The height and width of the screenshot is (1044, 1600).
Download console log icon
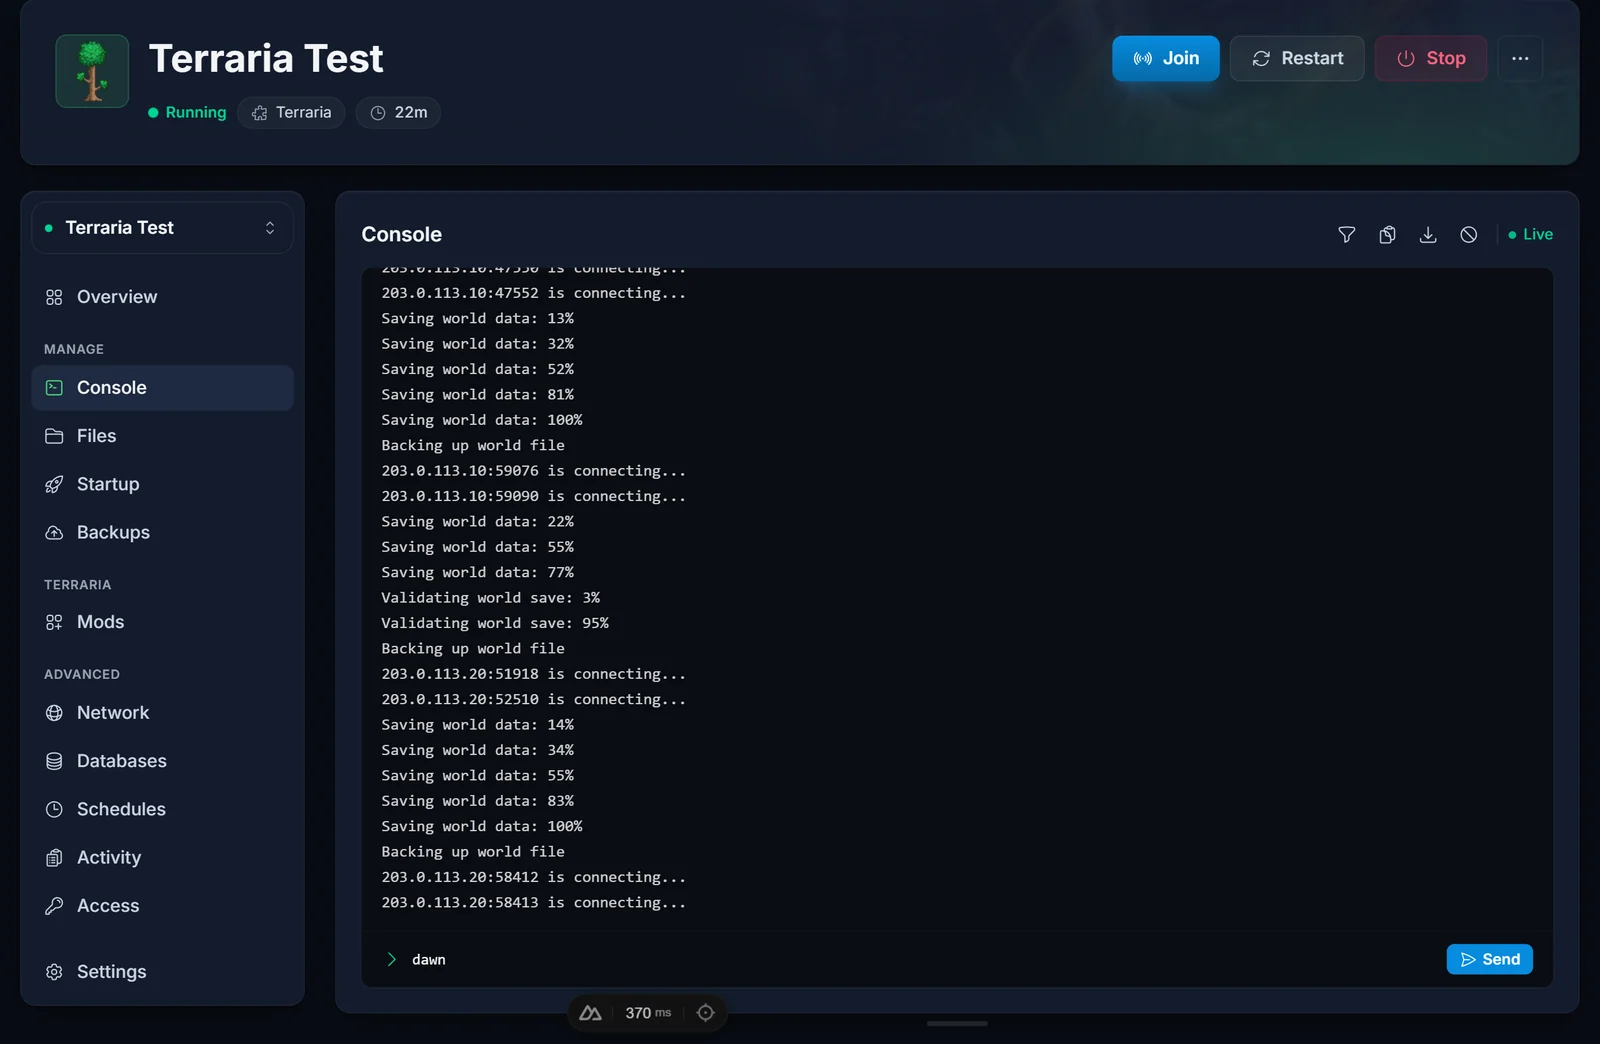pyautogui.click(x=1428, y=234)
